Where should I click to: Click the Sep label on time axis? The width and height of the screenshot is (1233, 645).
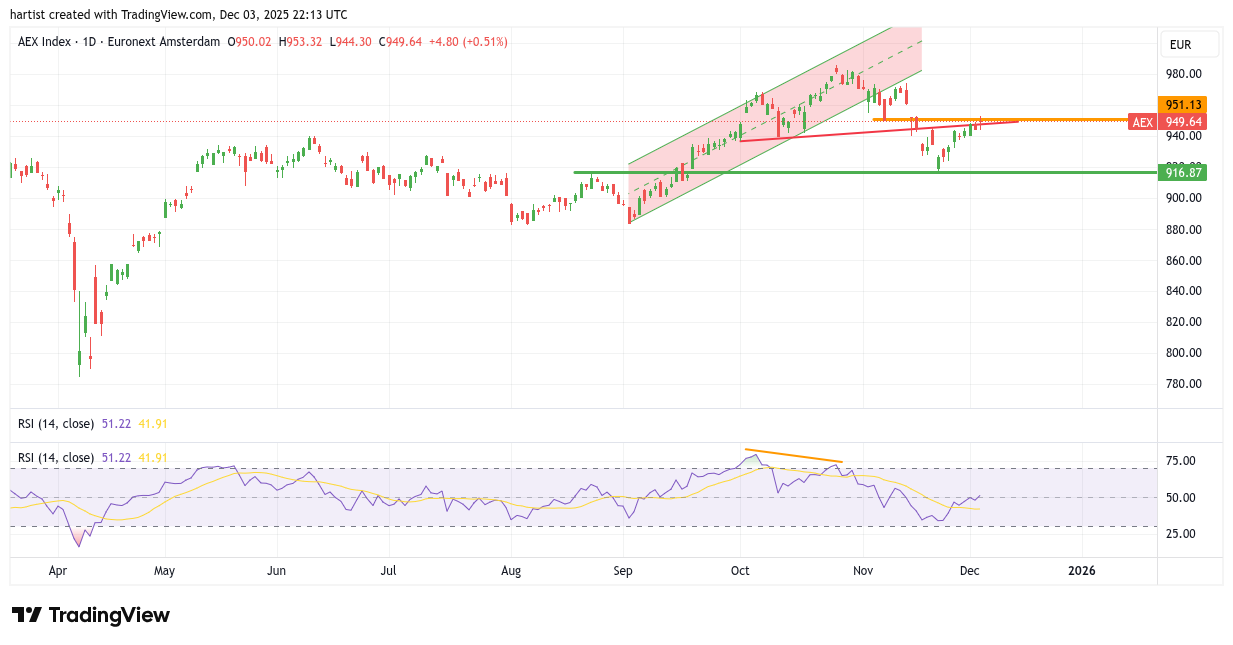click(x=623, y=571)
